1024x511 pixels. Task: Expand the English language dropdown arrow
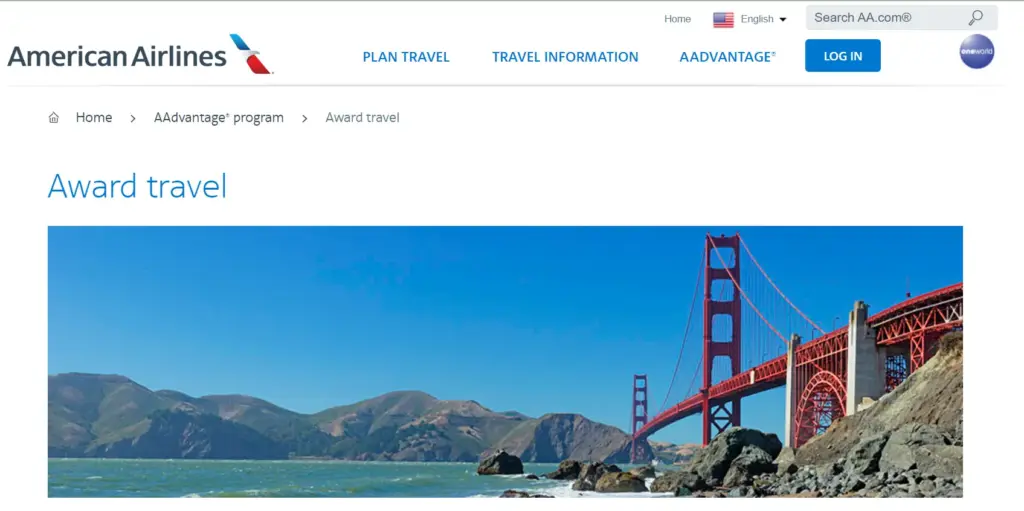point(783,20)
